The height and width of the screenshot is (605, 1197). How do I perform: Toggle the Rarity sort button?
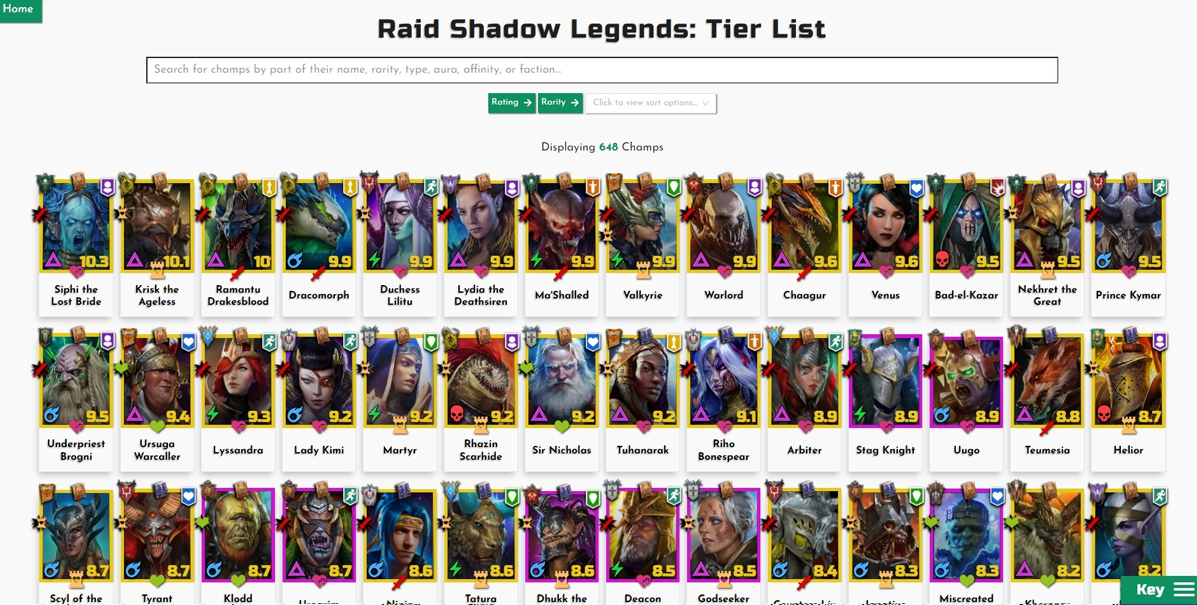tap(560, 103)
